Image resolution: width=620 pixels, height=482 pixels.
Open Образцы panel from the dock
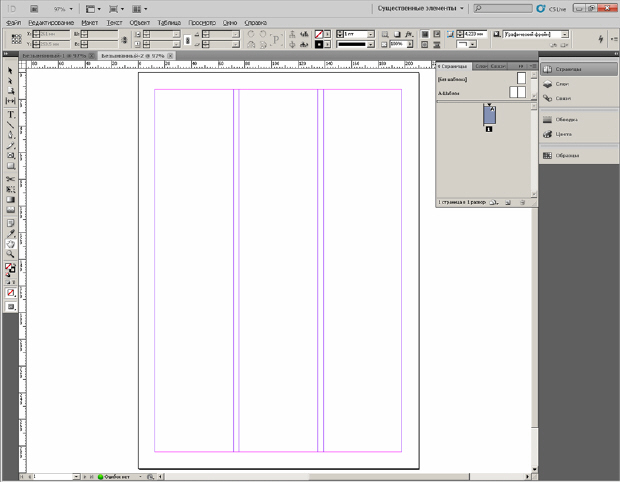578,155
